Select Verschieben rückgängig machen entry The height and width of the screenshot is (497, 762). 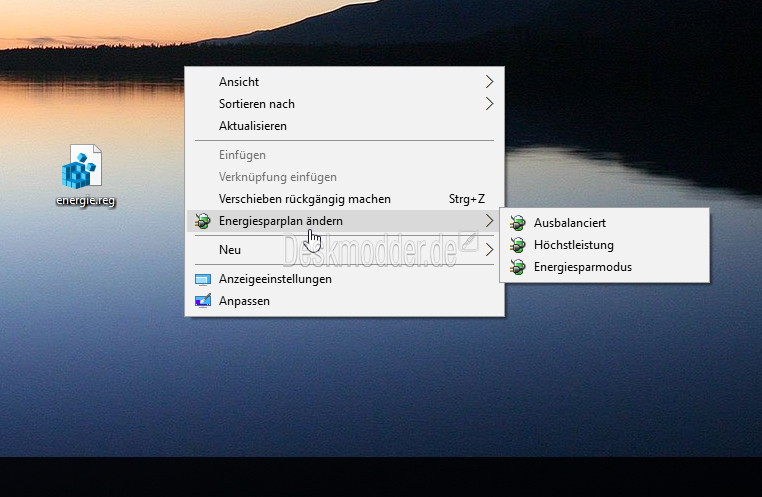305,199
